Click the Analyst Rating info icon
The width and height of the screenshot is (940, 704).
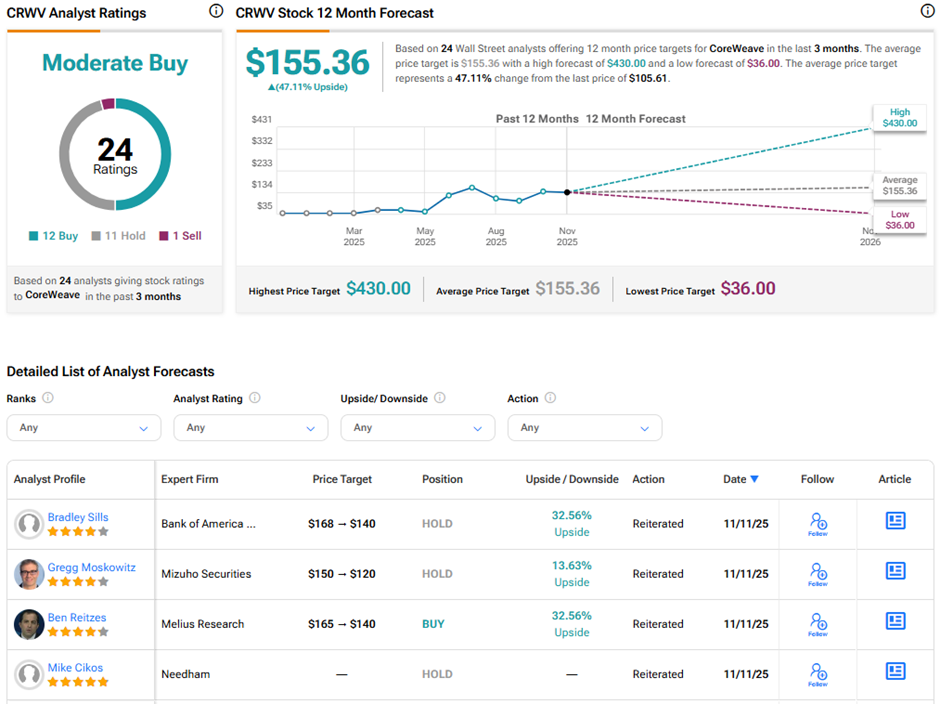pyautogui.click(x=254, y=398)
